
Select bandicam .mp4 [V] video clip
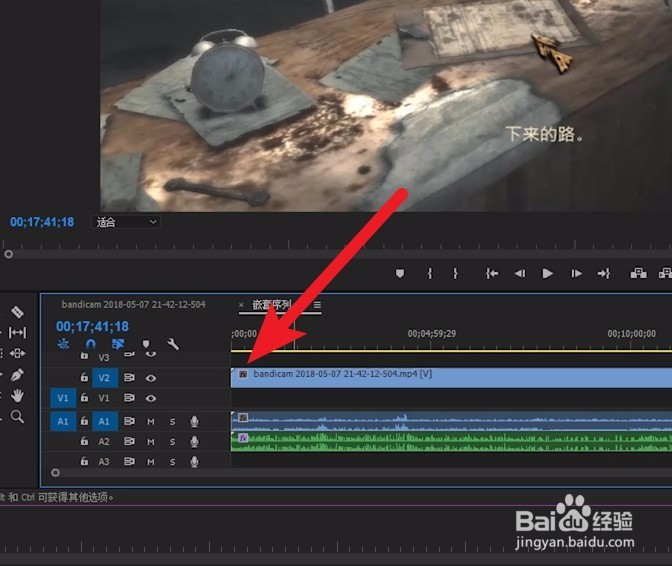point(451,378)
